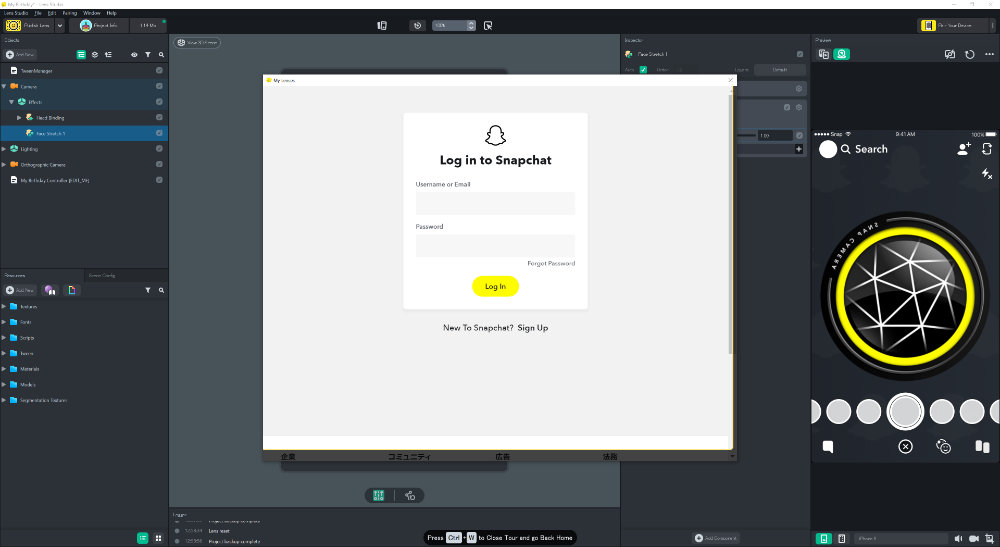The height and width of the screenshot is (547, 1000).
Task: Expand the Scripts folder
Action: (x=4, y=337)
